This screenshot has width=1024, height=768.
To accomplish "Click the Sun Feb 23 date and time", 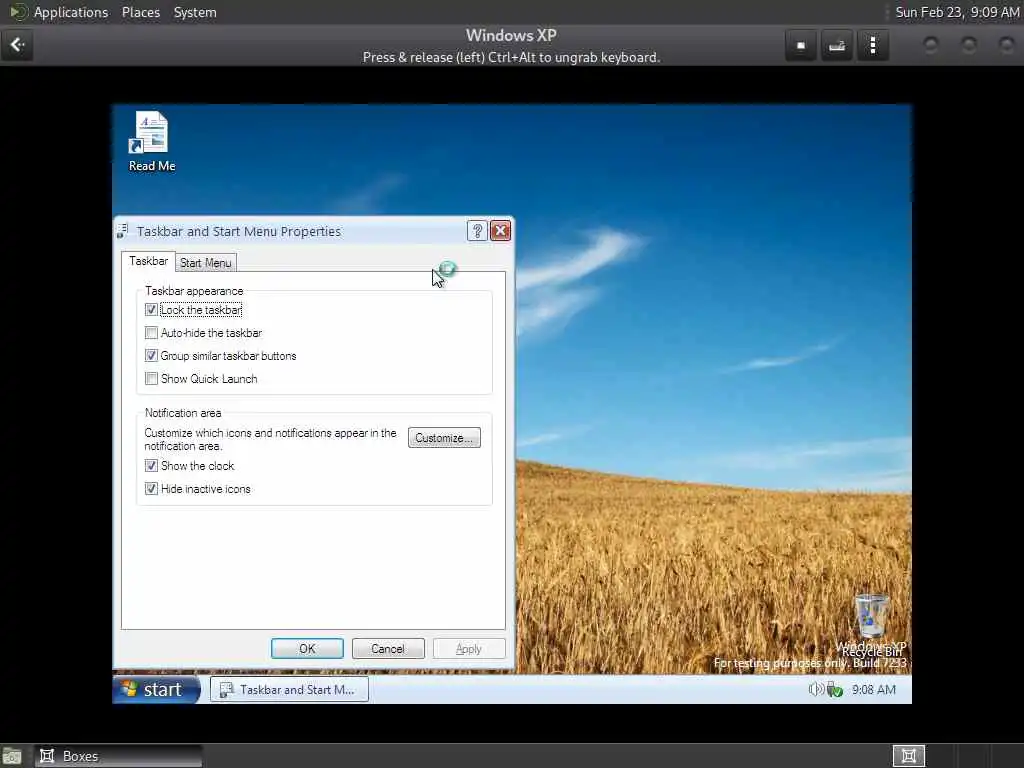I will pos(957,12).
